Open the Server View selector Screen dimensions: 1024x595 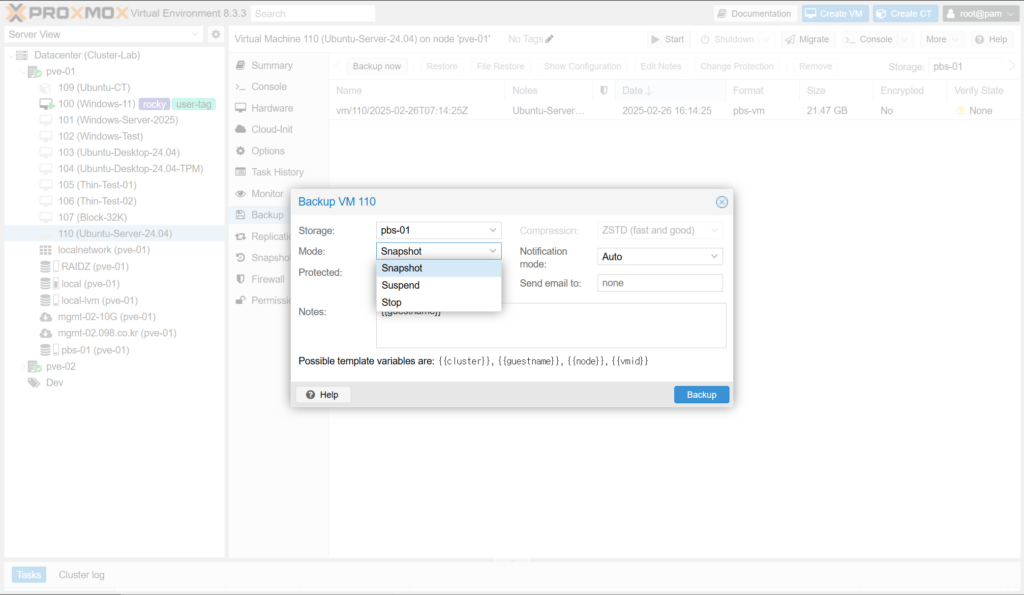tap(103, 34)
